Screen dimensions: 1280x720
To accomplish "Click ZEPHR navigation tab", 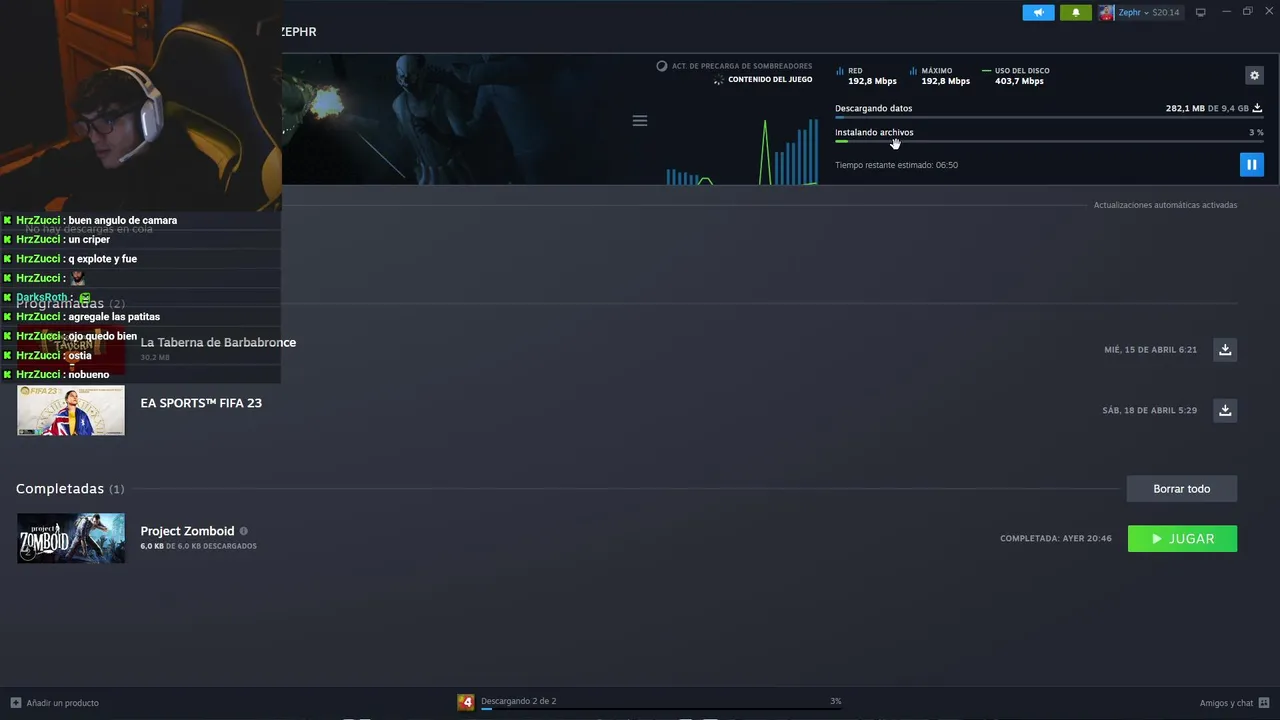I will tap(299, 32).
